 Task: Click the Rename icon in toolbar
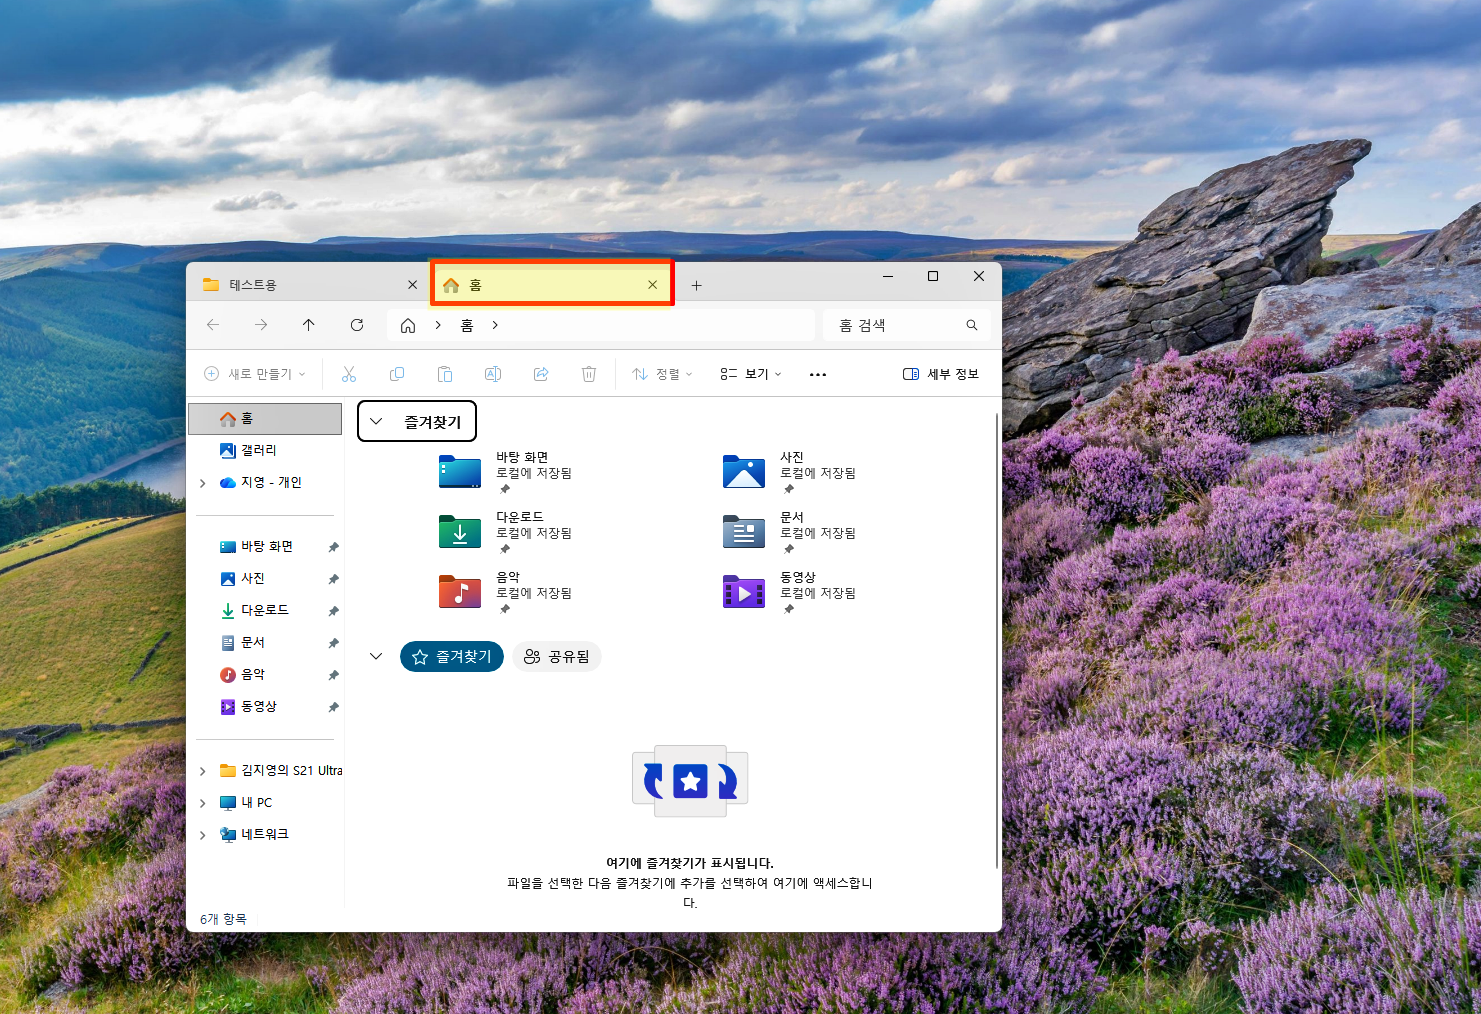(493, 374)
